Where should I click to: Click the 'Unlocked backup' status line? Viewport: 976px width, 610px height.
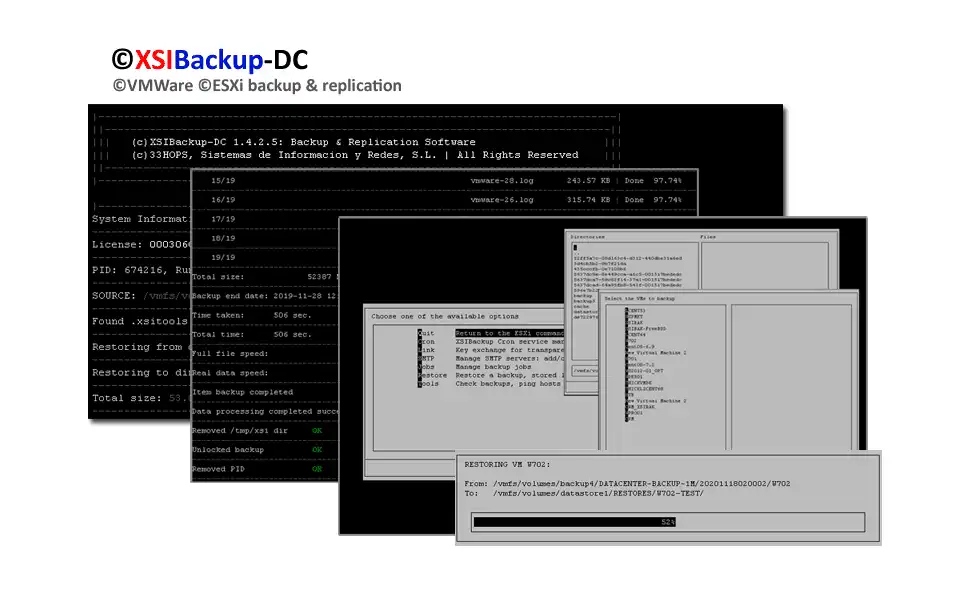(x=256, y=449)
